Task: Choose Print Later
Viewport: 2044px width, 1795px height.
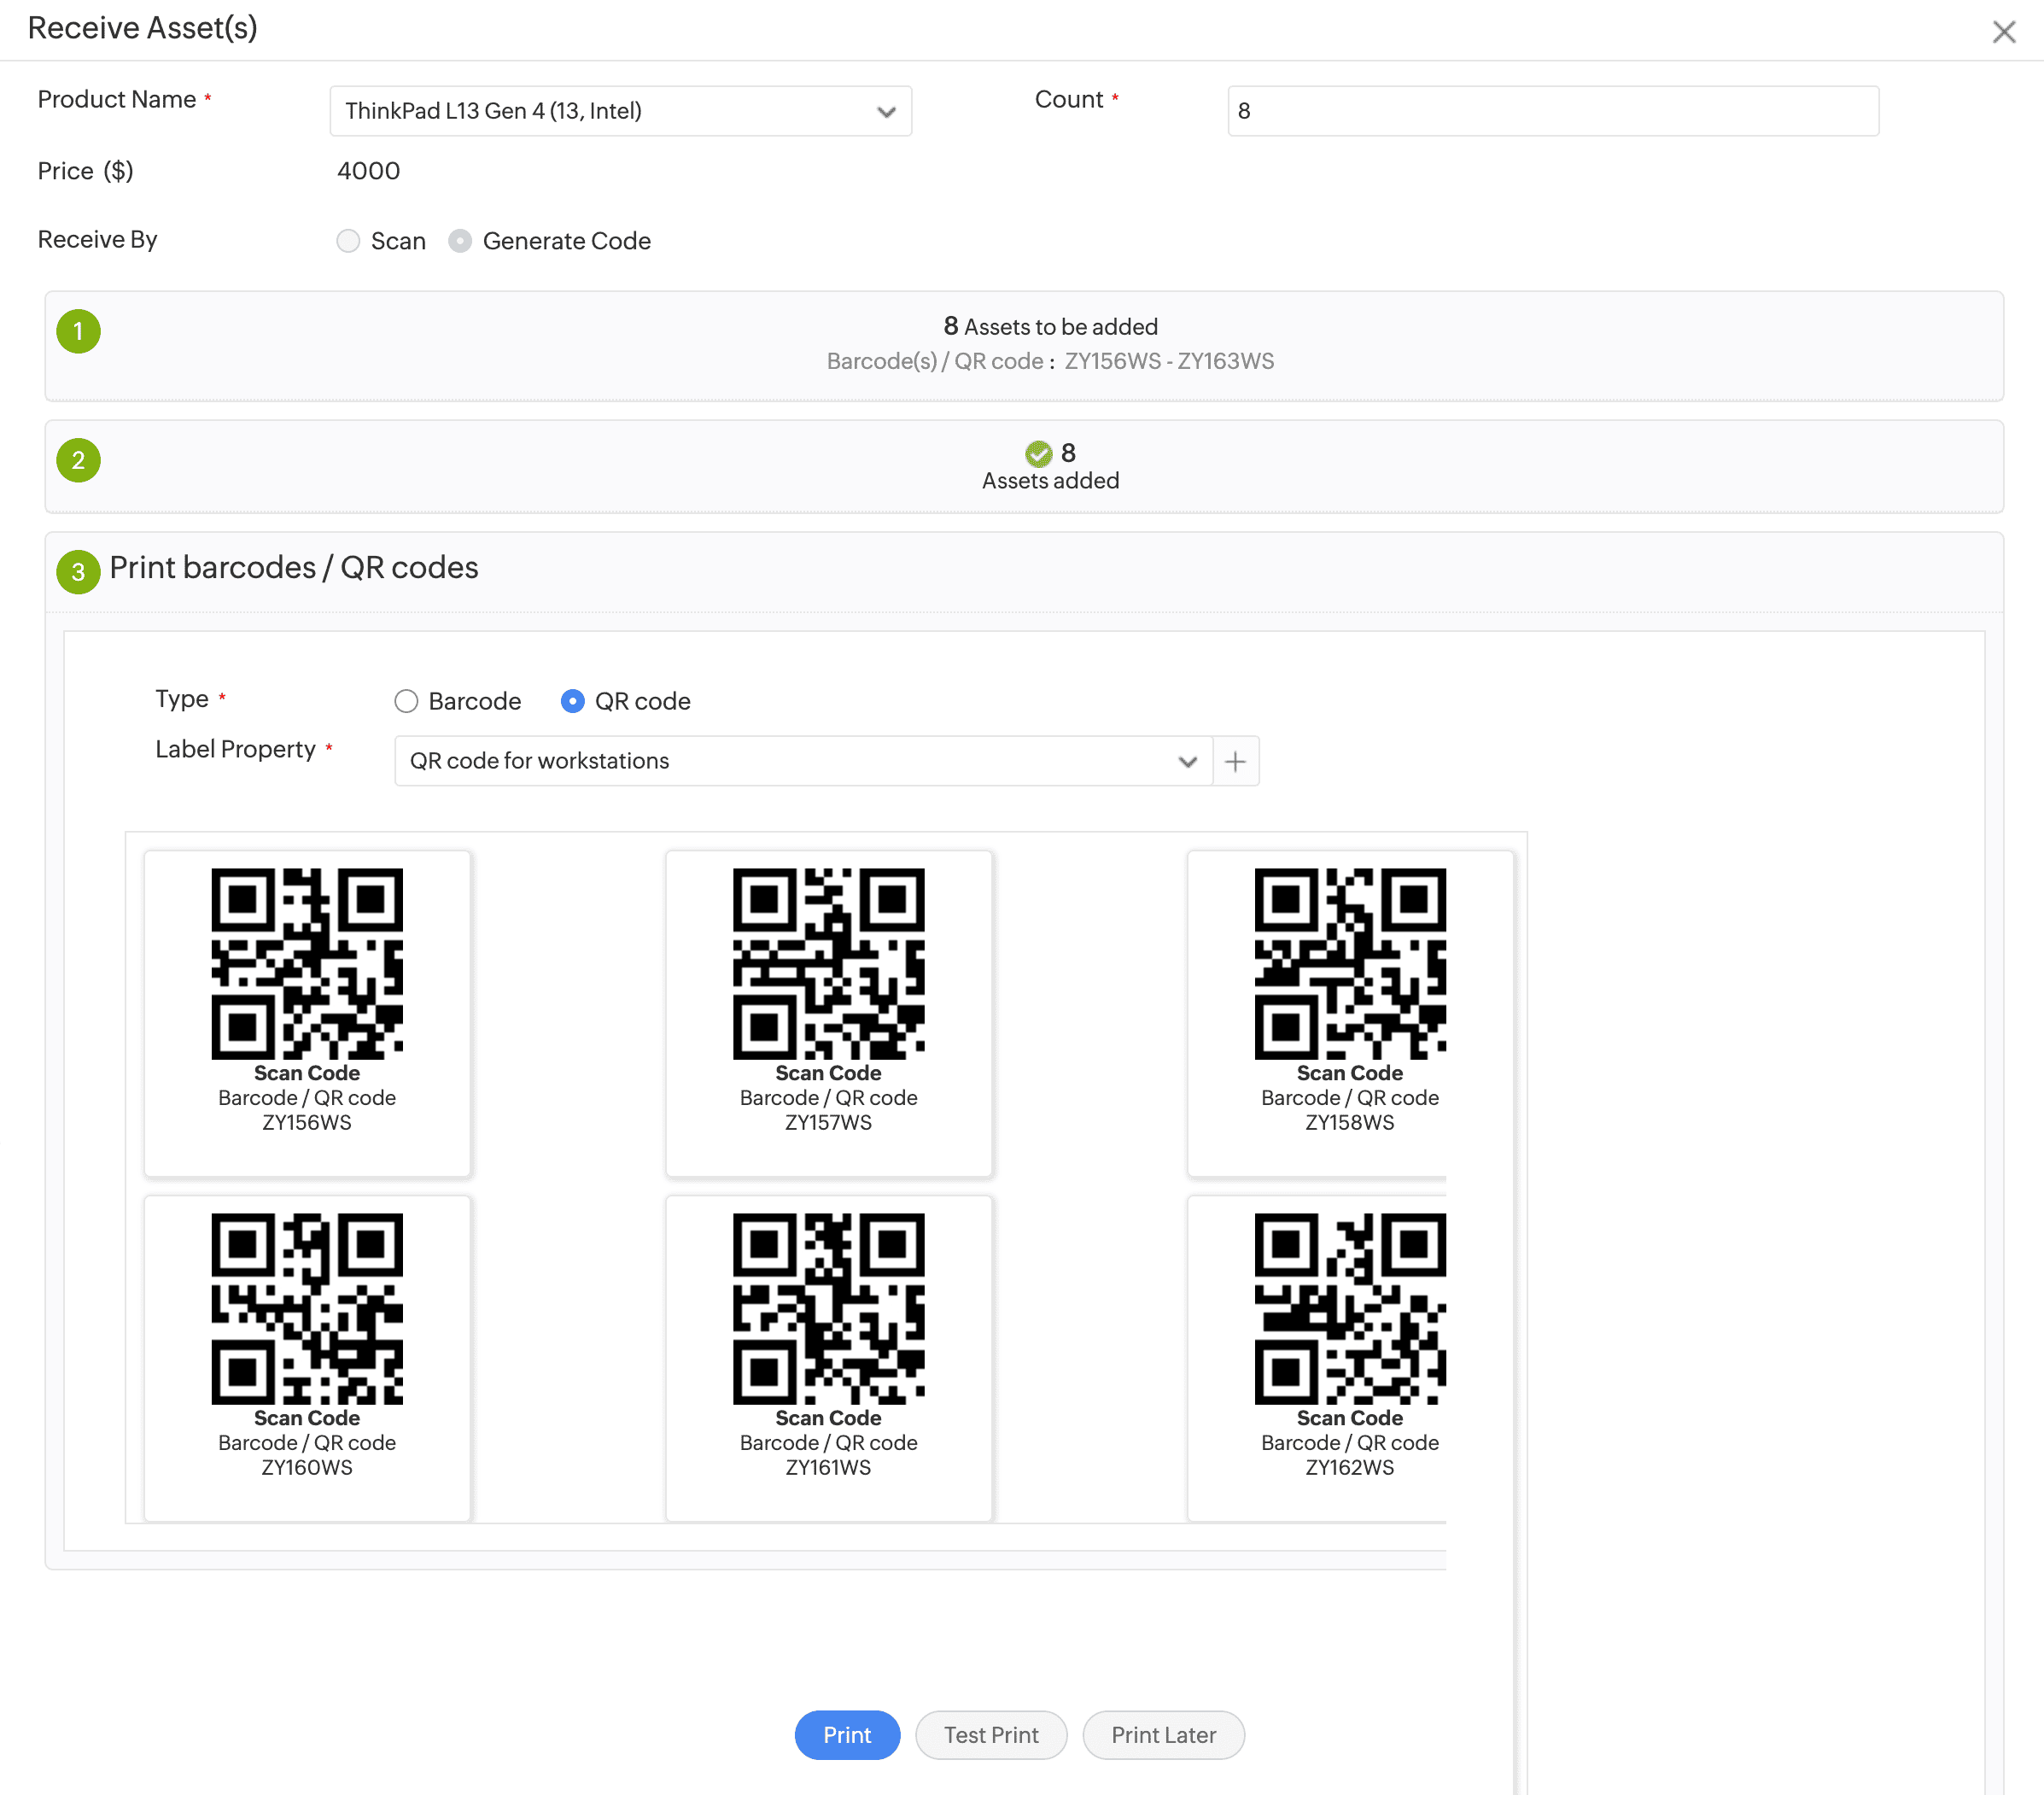Action: pos(1162,1735)
